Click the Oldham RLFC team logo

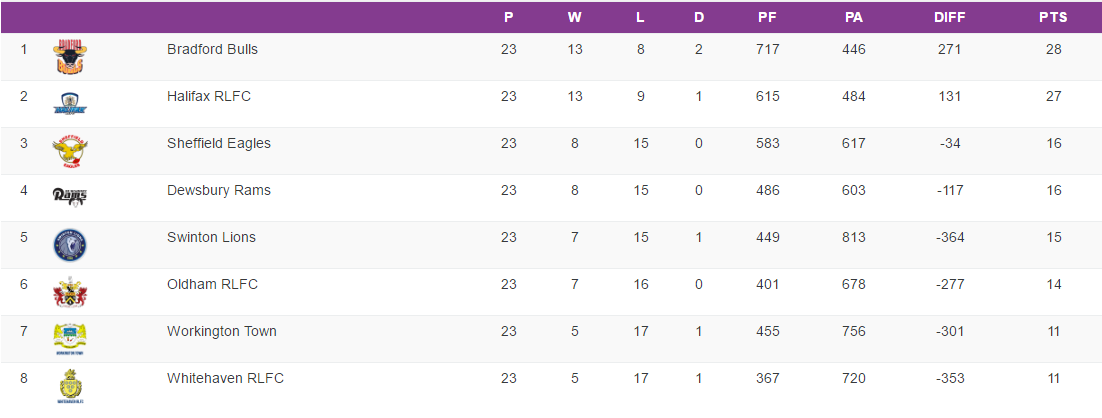click(70, 292)
